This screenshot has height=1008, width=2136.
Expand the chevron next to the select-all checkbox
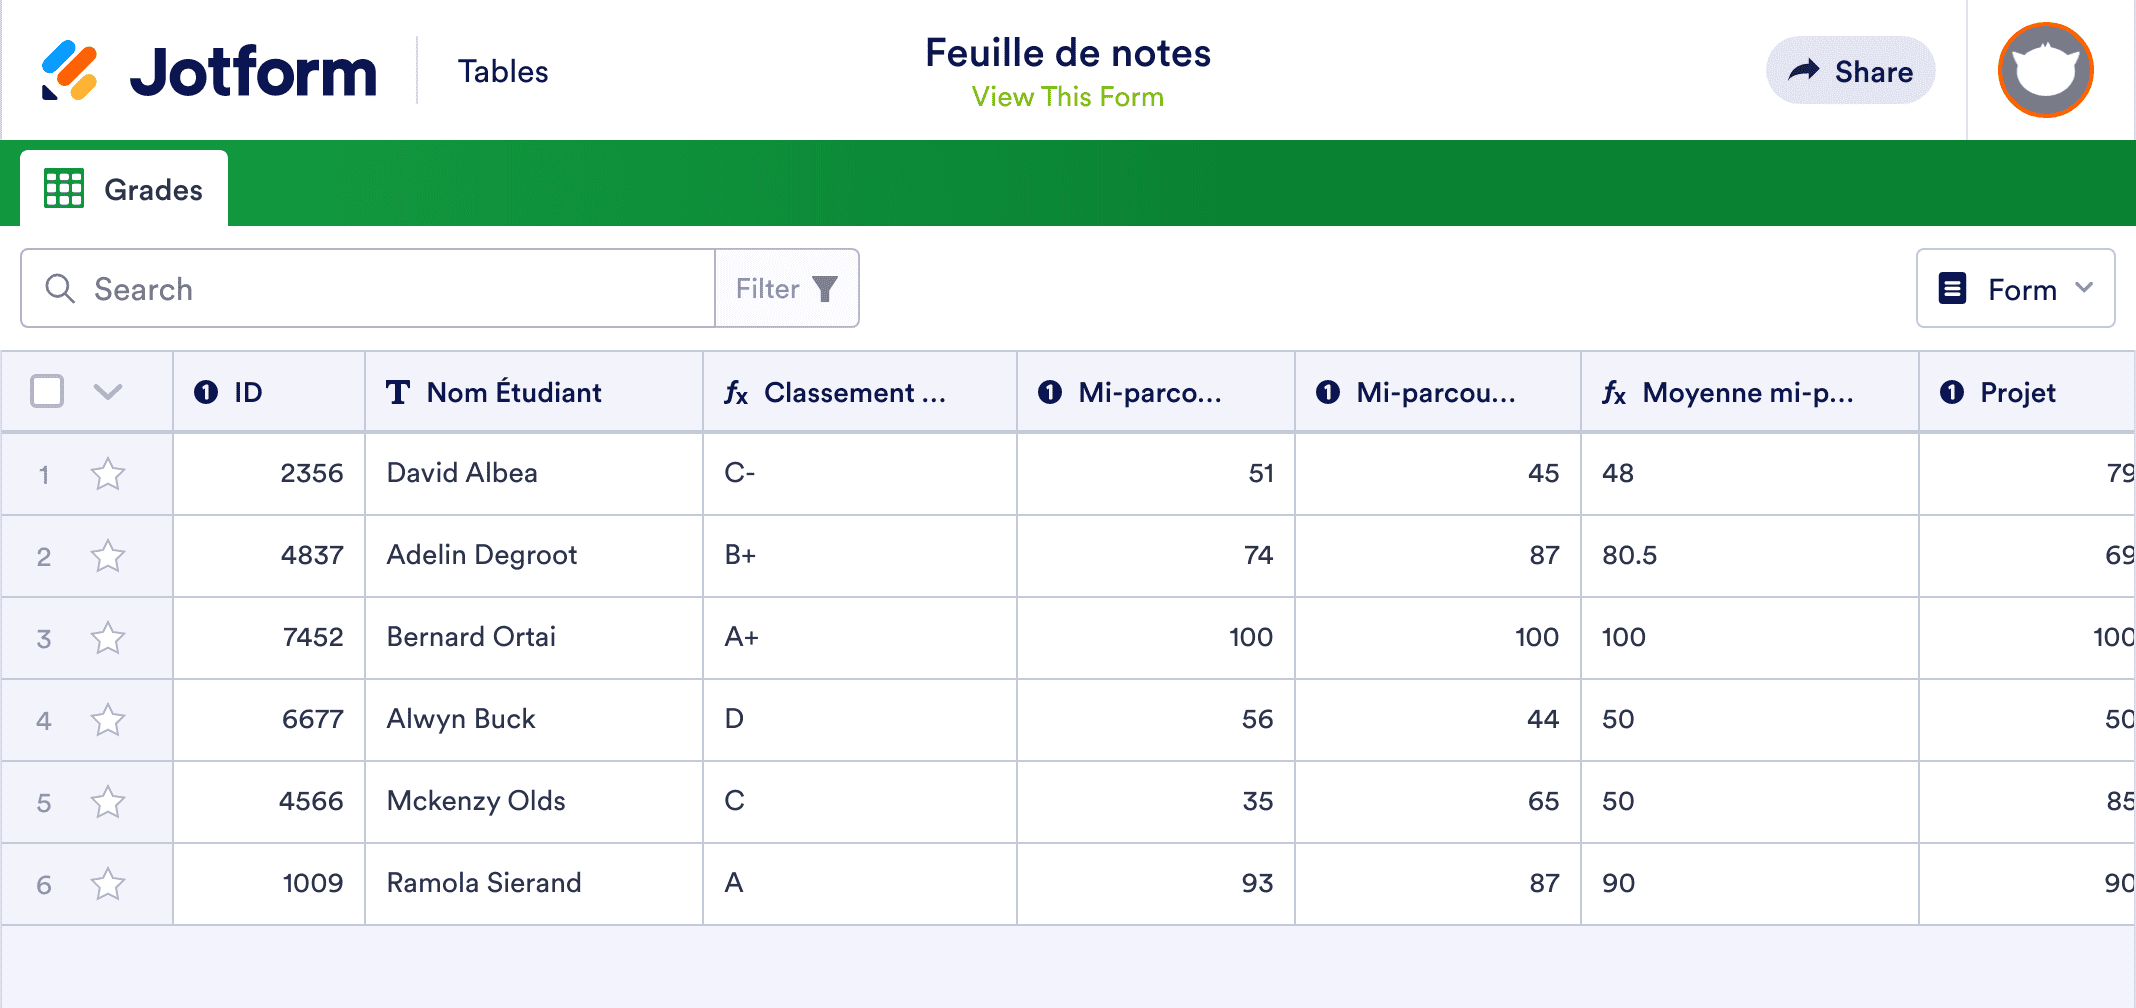click(x=107, y=392)
